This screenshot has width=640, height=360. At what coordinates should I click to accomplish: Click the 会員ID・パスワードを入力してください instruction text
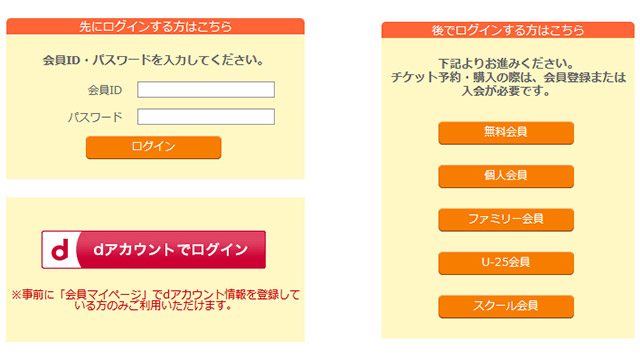point(153,60)
